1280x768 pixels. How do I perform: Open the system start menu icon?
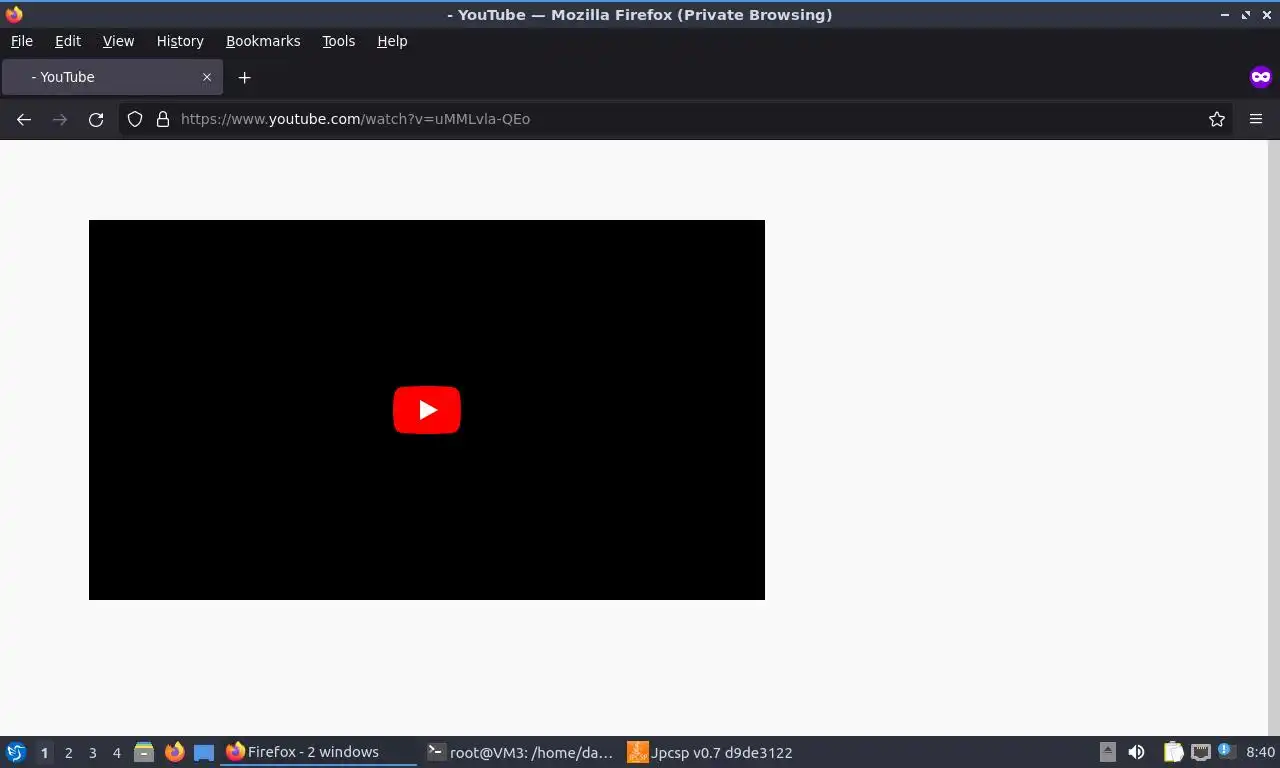pyautogui.click(x=16, y=752)
